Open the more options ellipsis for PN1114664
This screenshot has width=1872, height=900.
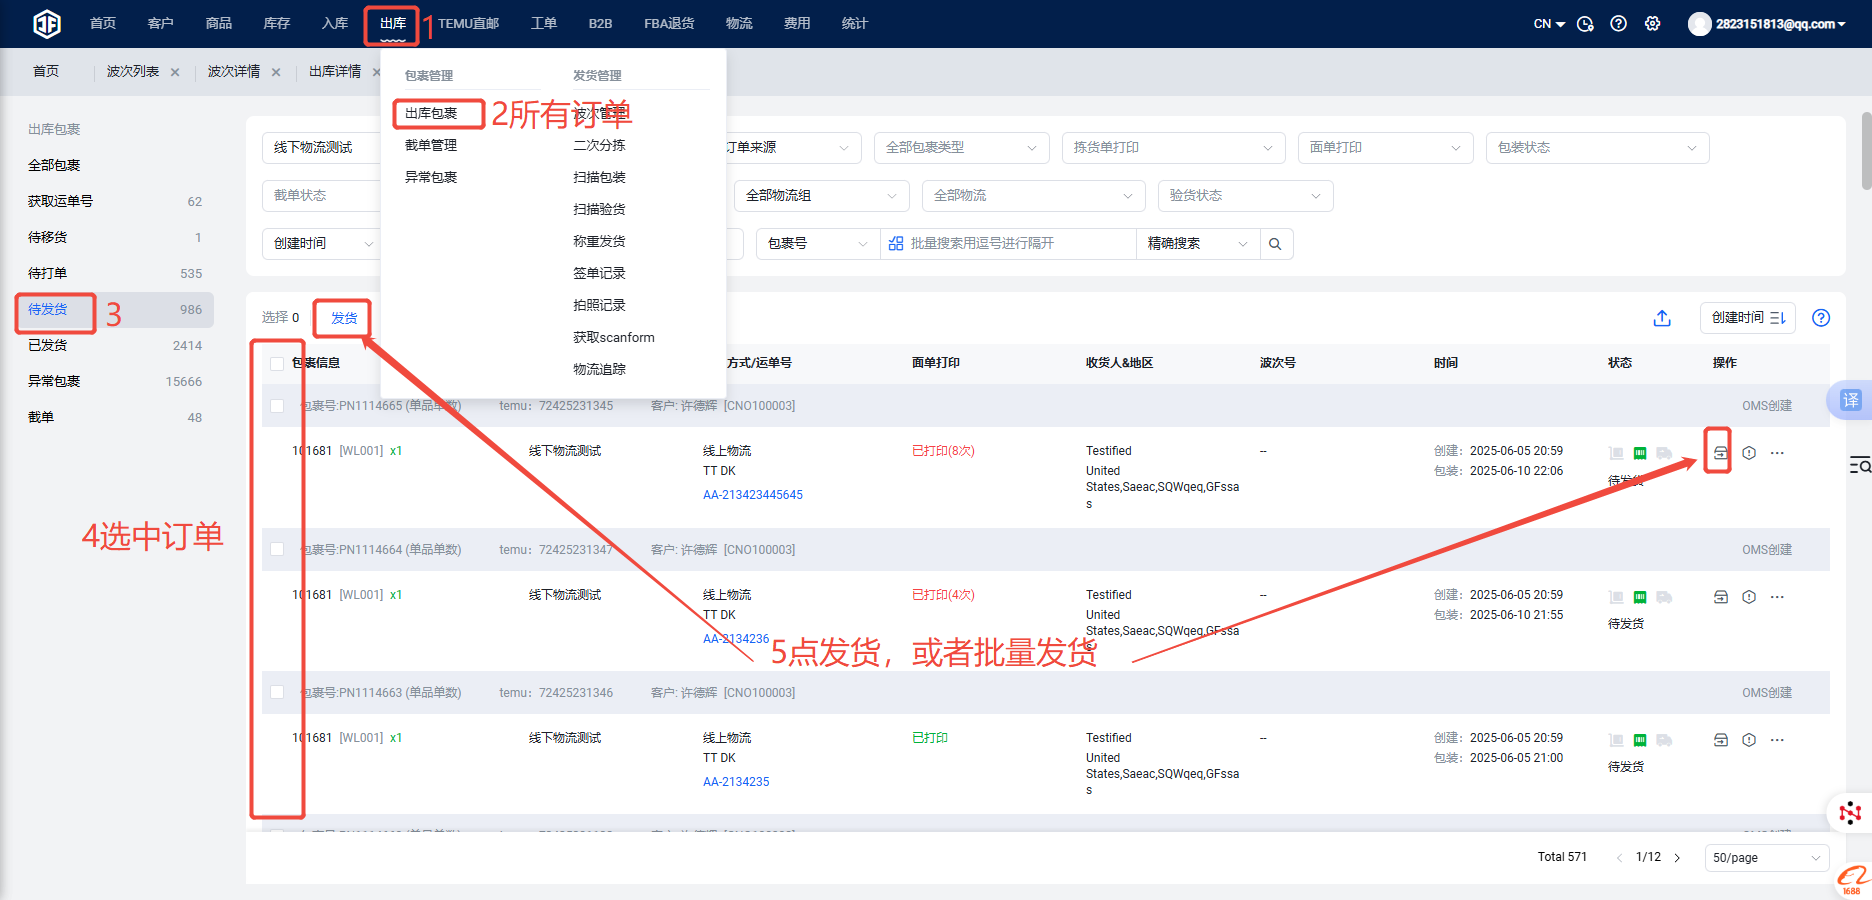point(1777,597)
